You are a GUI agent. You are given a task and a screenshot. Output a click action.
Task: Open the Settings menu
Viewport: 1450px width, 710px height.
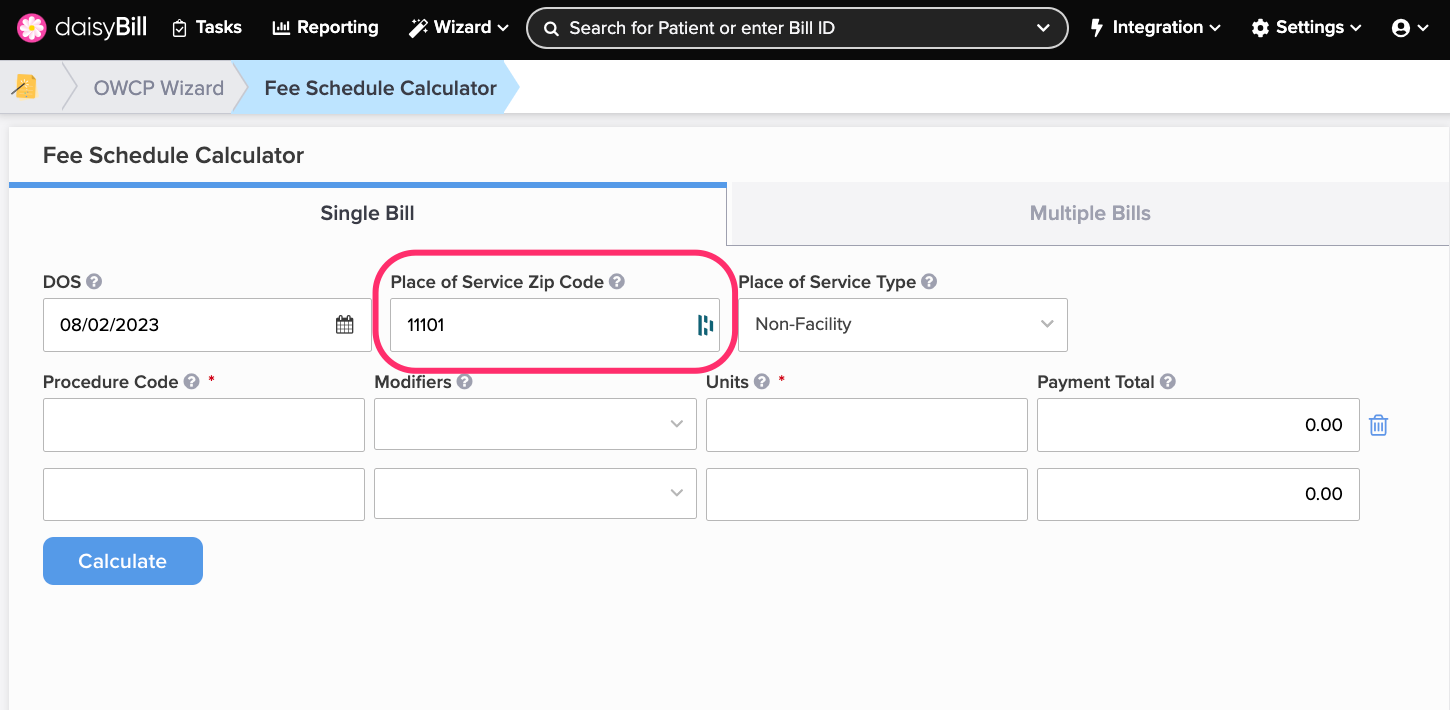click(x=1306, y=28)
